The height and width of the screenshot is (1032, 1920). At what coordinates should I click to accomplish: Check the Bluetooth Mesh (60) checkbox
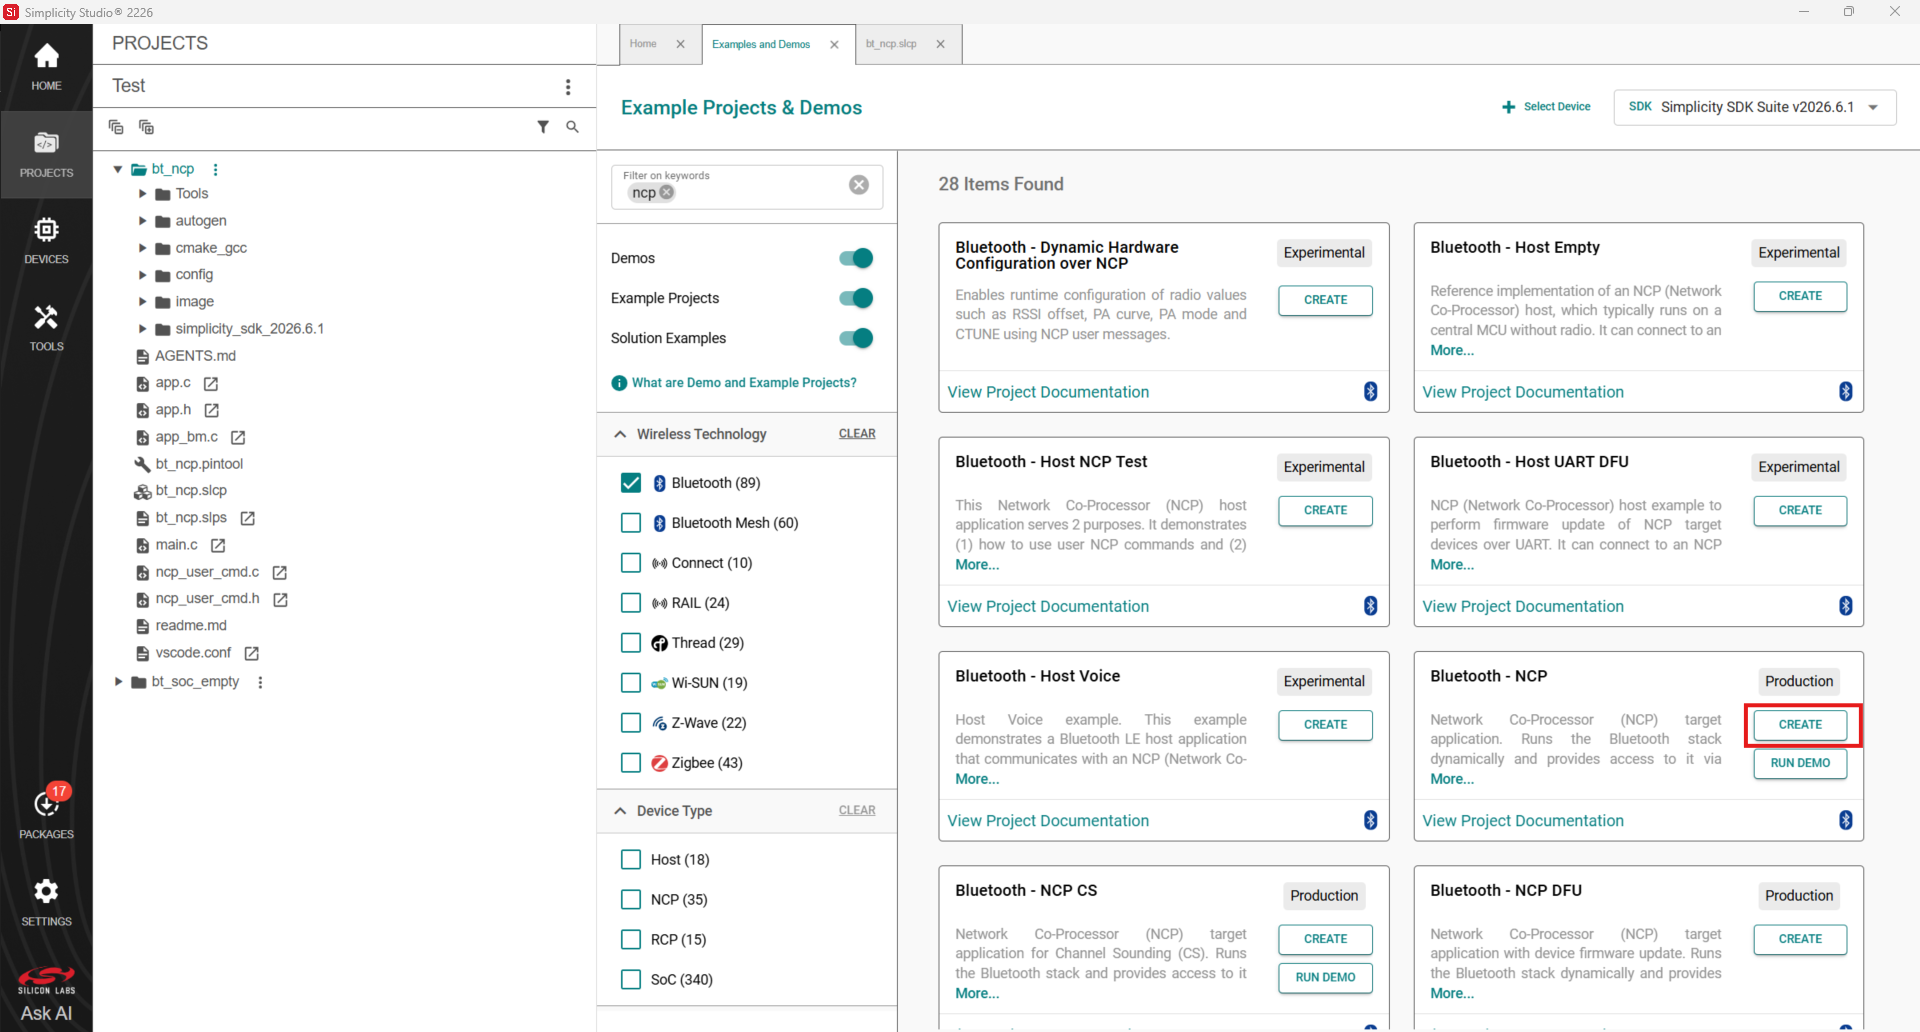pos(631,523)
